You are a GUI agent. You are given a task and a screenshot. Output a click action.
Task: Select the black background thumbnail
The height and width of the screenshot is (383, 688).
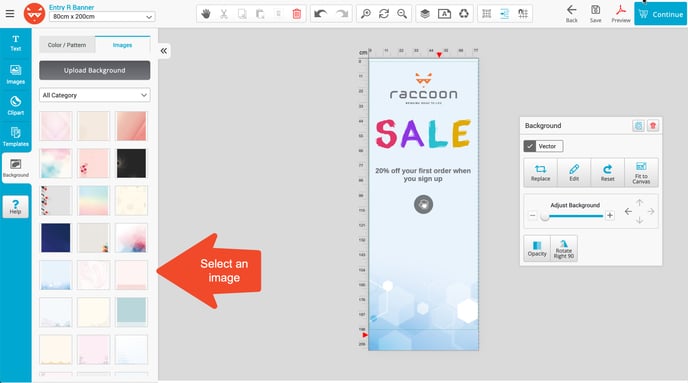131,163
